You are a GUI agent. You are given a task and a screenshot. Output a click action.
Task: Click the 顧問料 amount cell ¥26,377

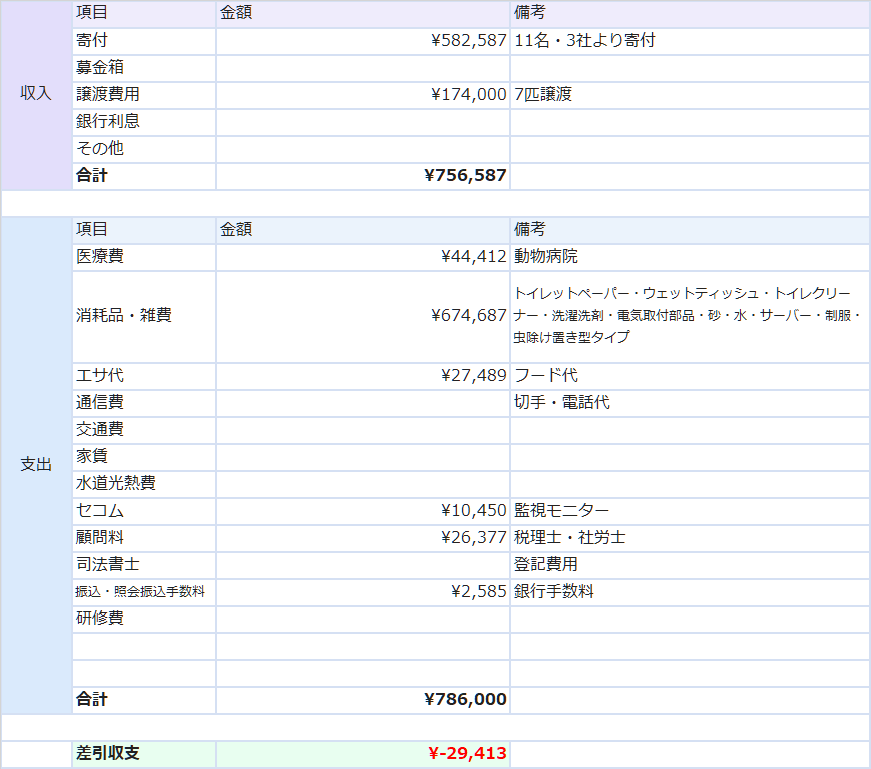click(363, 538)
